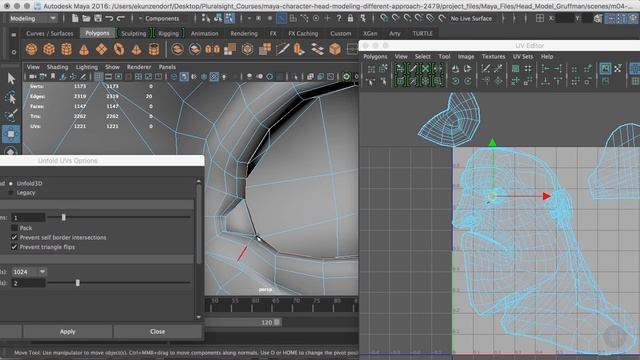
Task: Adjust the room space slider handle
Action: [78, 282]
